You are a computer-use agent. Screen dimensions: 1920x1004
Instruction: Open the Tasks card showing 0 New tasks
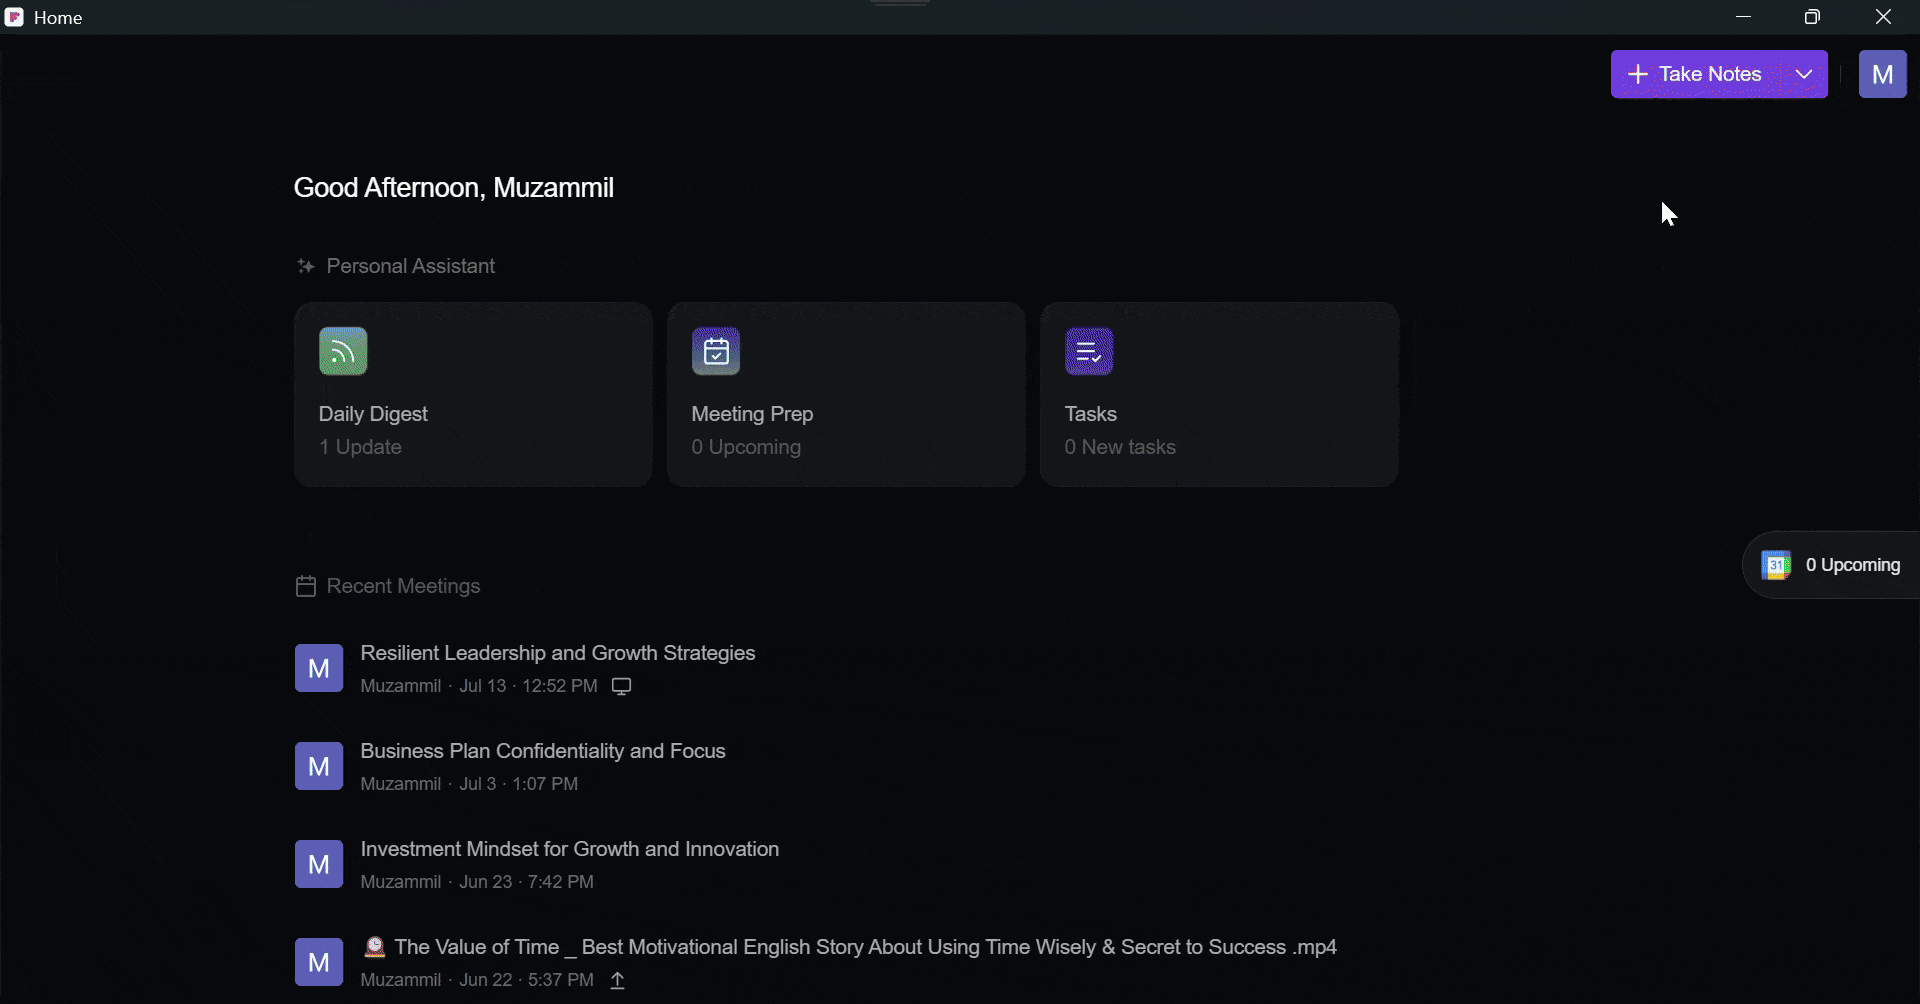[1219, 394]
